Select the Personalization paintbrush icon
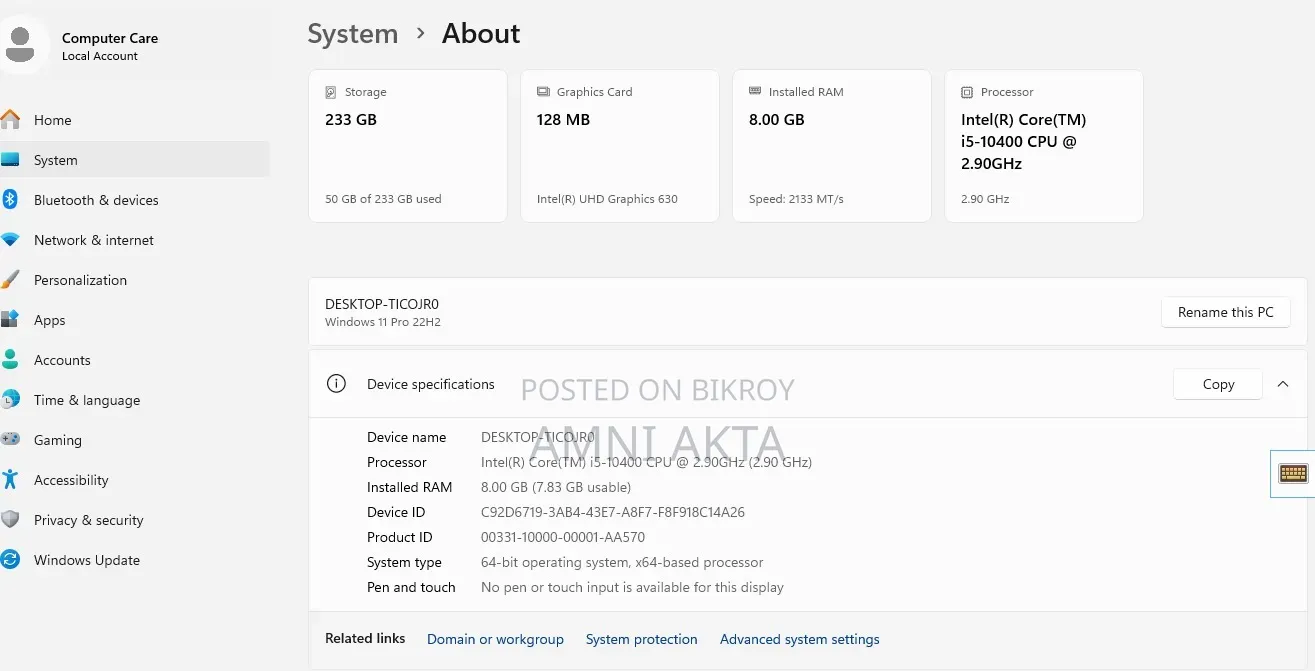 [10, 280]
